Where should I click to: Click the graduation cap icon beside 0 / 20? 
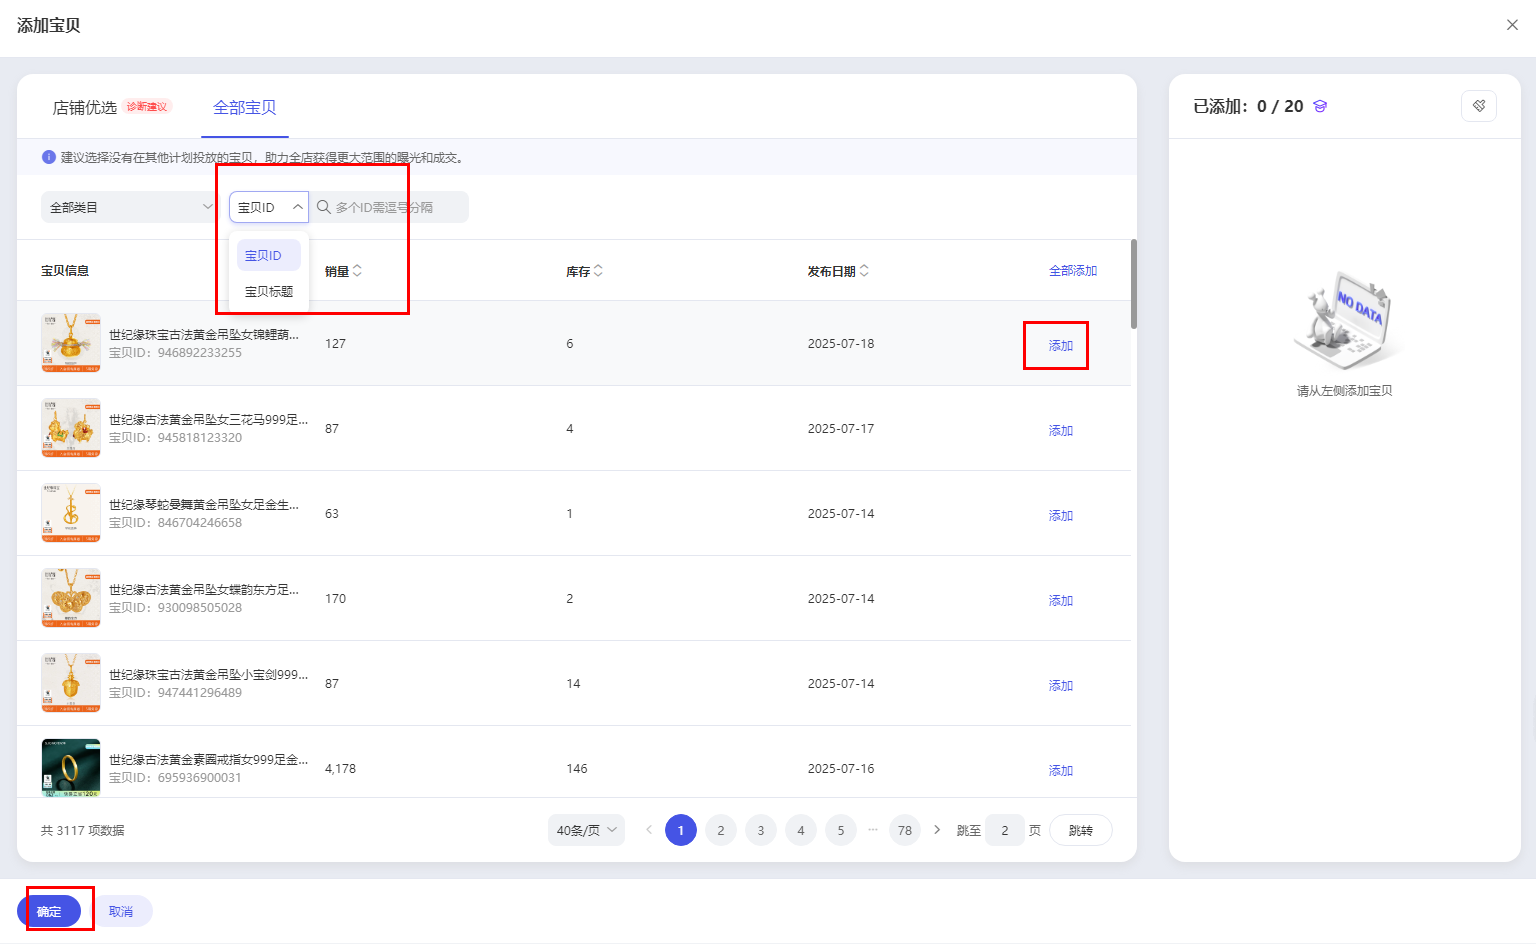[x=1320, y=106]
